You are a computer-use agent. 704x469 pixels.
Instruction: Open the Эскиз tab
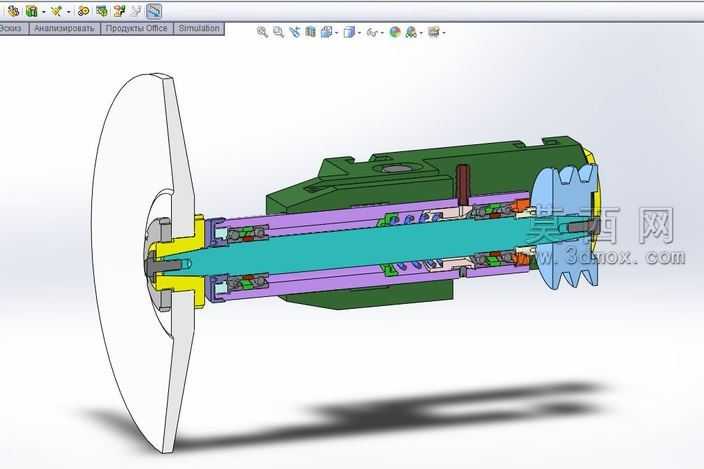[x=12, y=28]
